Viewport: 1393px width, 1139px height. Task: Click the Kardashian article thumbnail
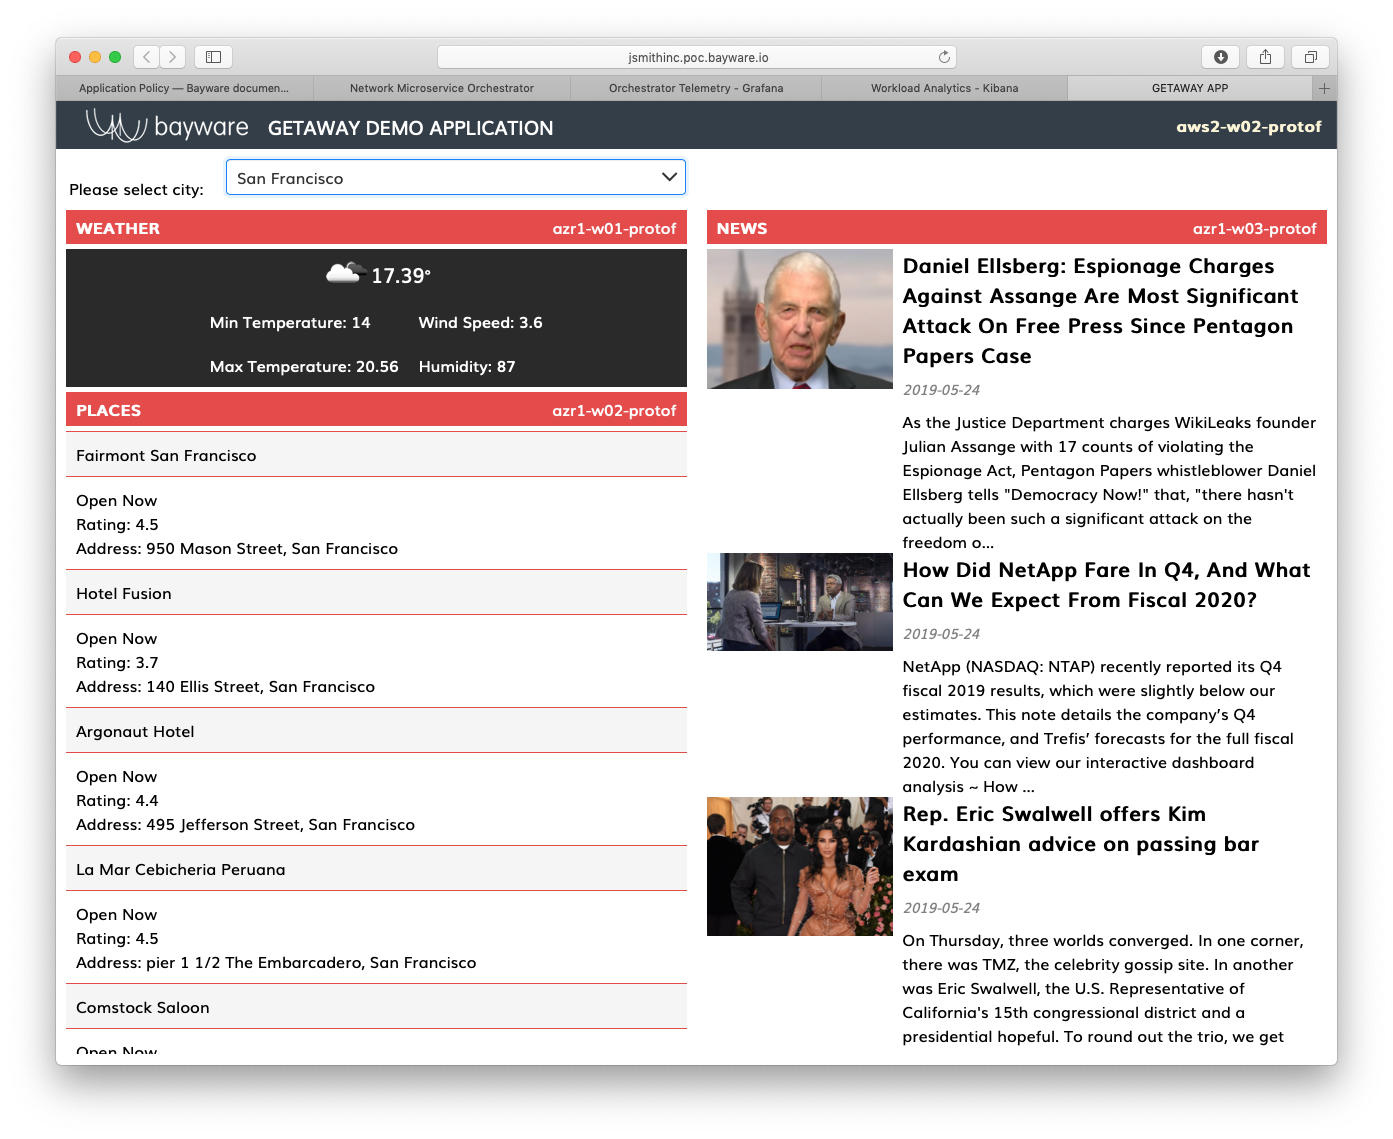(799, 866)
